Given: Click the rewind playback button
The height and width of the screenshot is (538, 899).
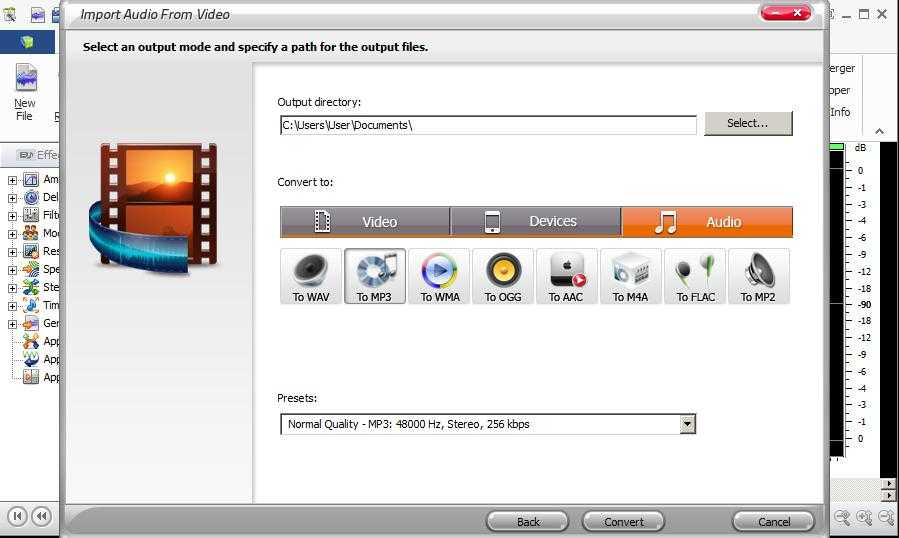Looking at the screenshot, I should (41, 517).
